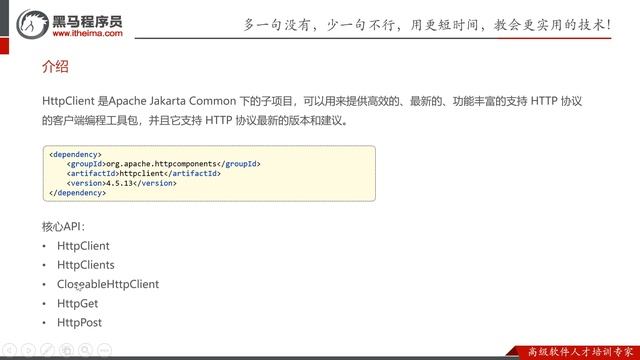Click the httpclient artifactId line
640x360 pixels.
coord(144,173)
